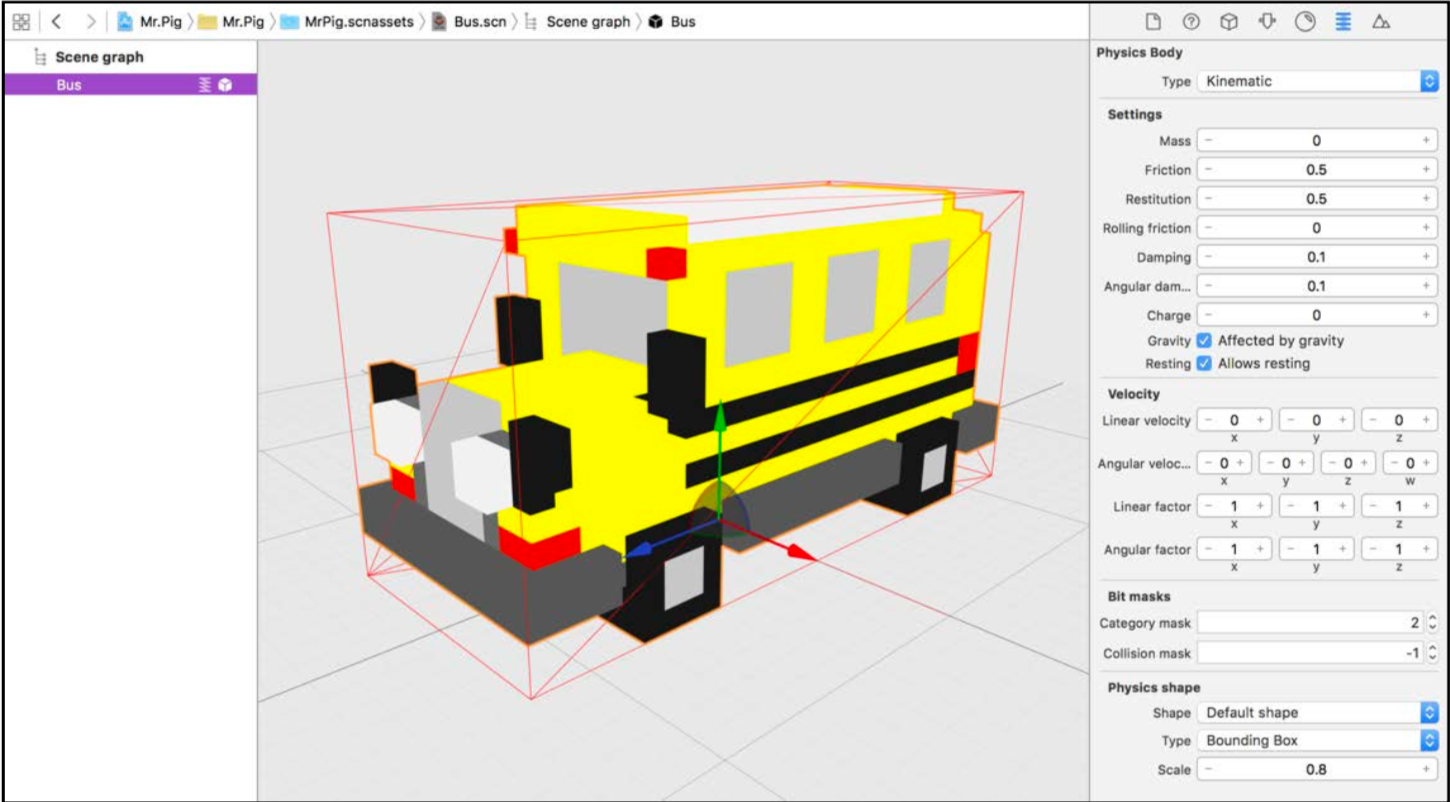Open the Bounding Box type dropdown

click(1318, 741)
